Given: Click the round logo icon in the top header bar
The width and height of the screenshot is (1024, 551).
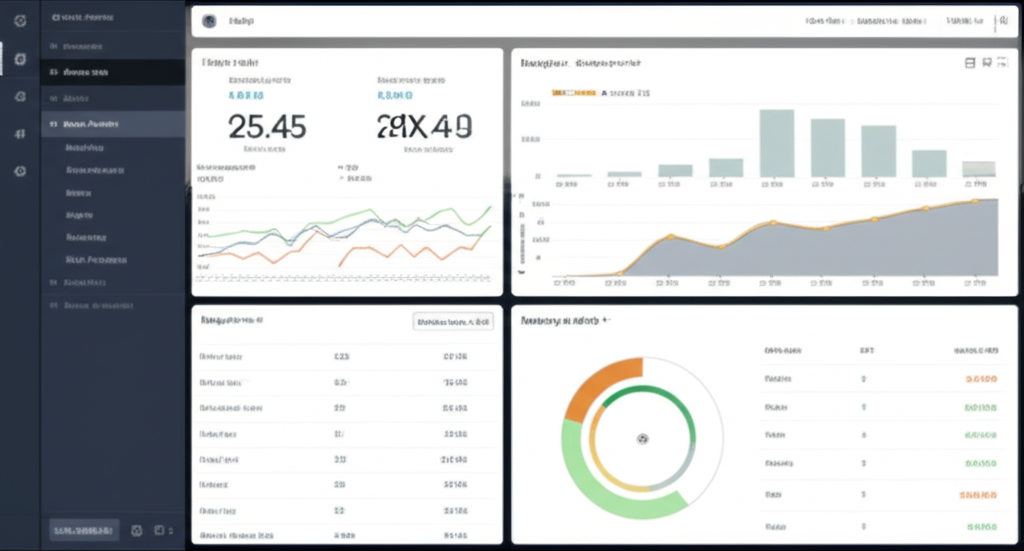Looking at the screenshot, I should [209, 21].
